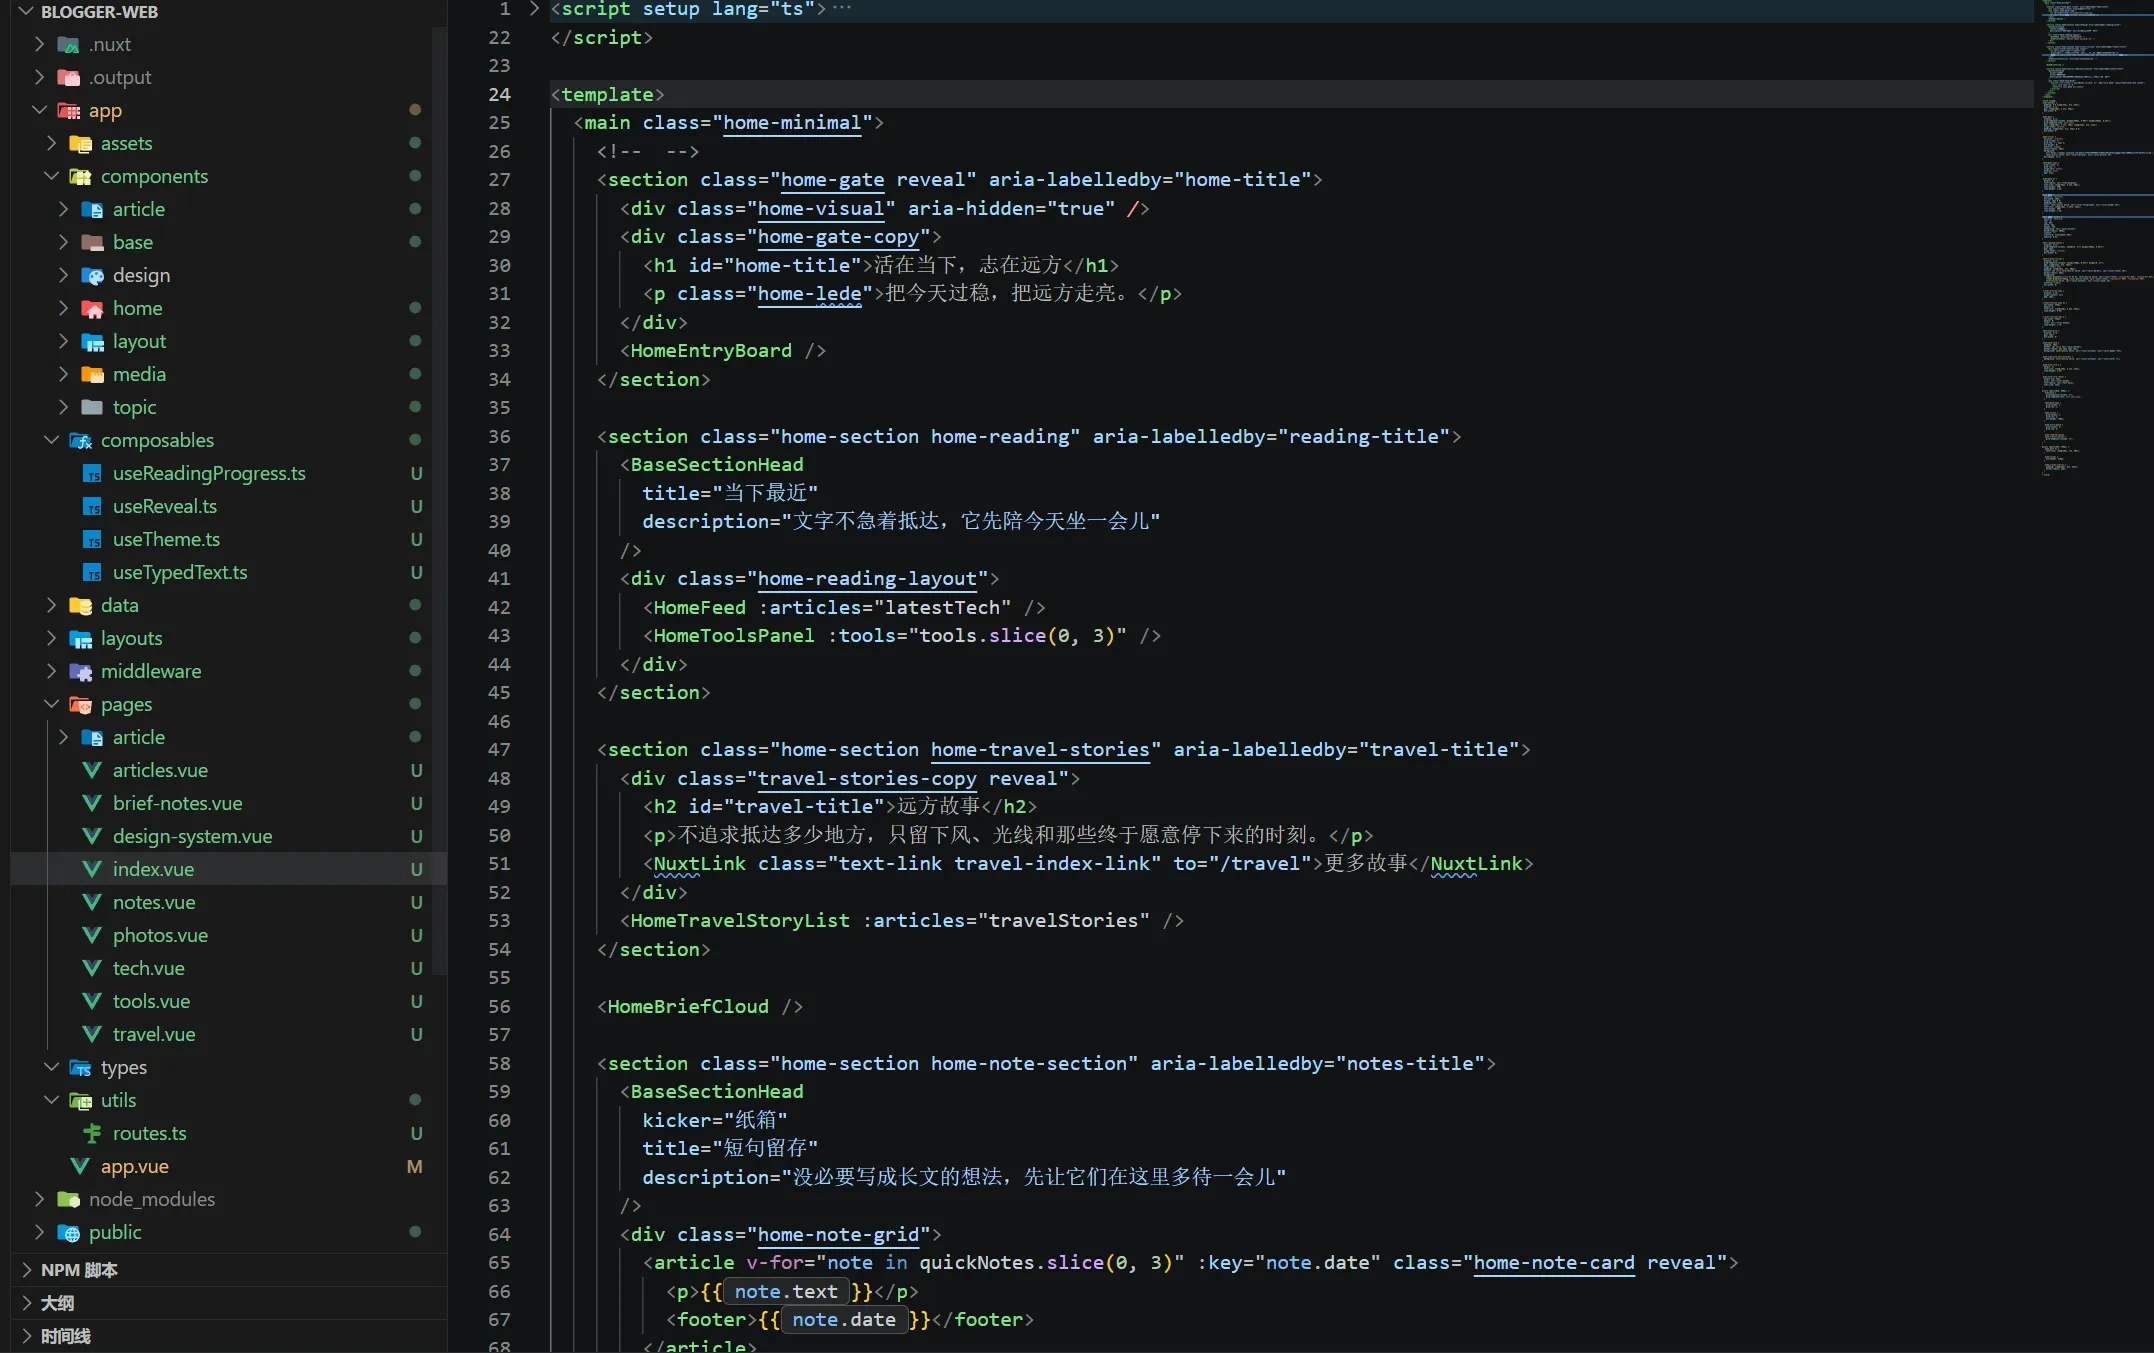Click the data folder icon
This screenshot has height=1353, width=2154.
(x=81, y=606)
